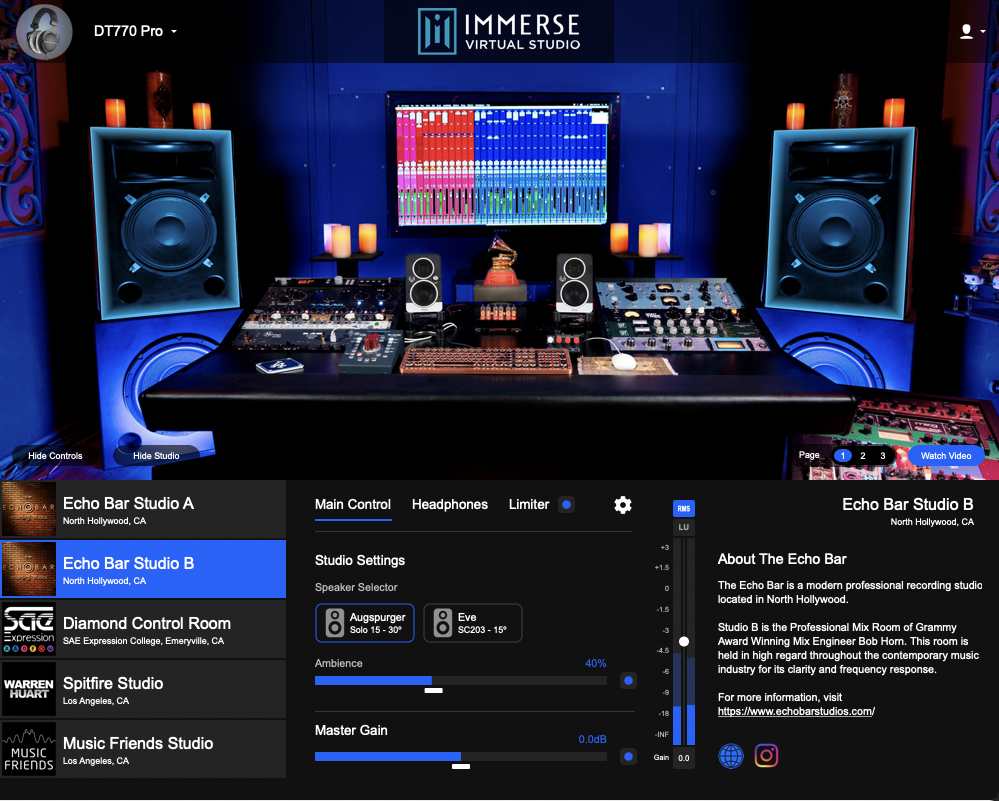Click the DT770 Pro headphone image

(x=44, y=31)
